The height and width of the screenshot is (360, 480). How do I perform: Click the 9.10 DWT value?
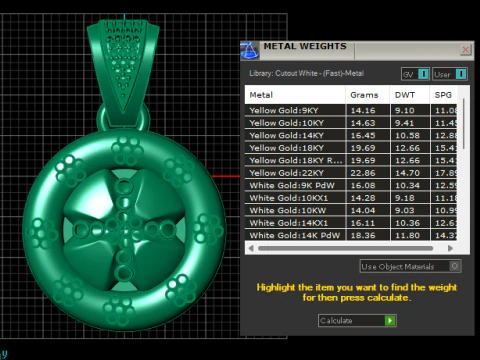pyautogui.click(x=405, y=111)
